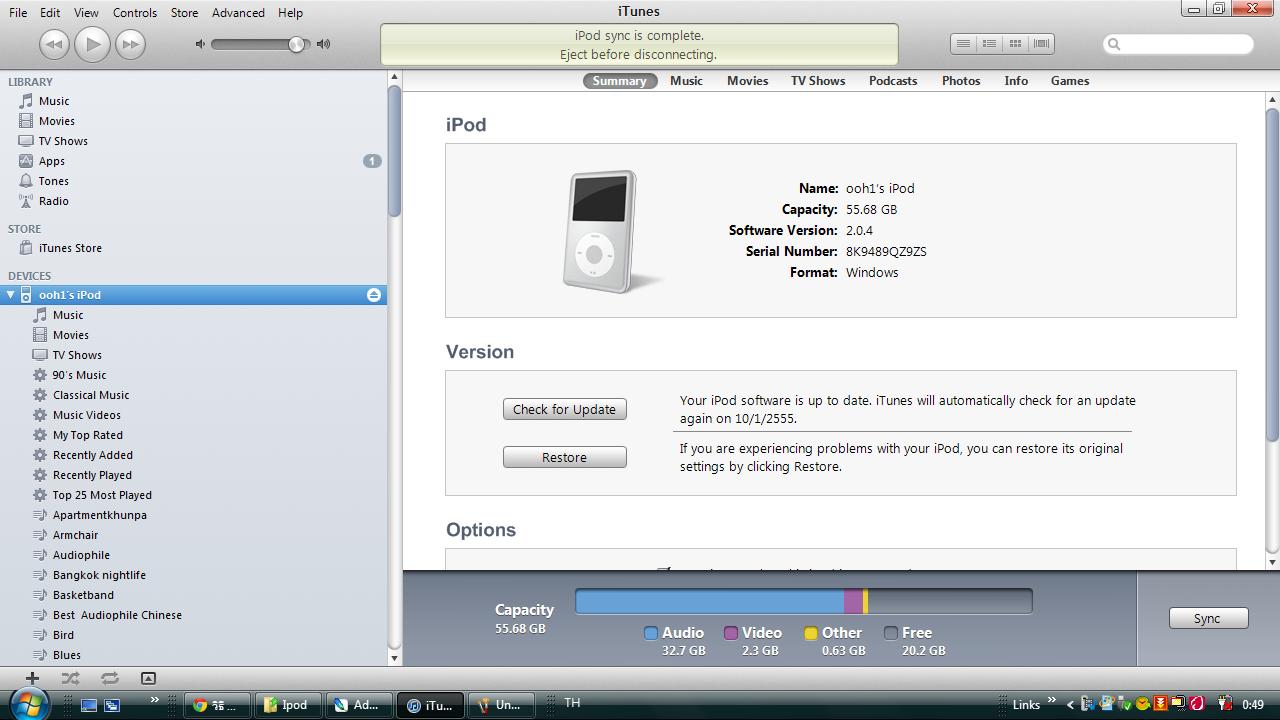Expand the quick launch overflow chevron
The image size is (1280, 720).
(154, 700)
